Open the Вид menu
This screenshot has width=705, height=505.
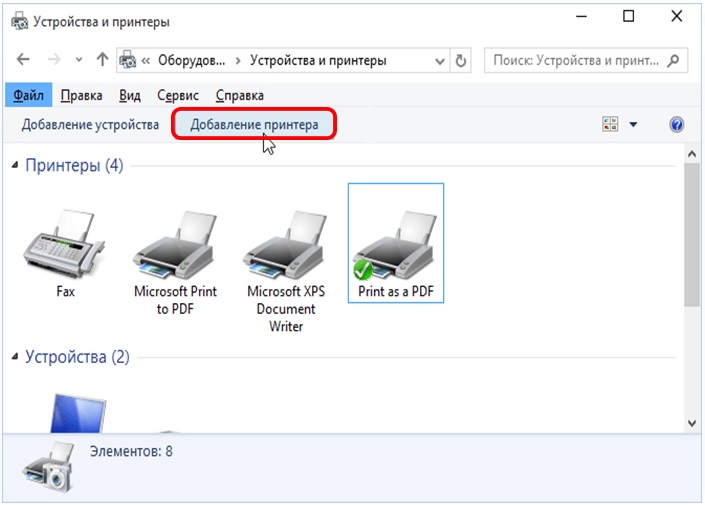click(129, 95)
